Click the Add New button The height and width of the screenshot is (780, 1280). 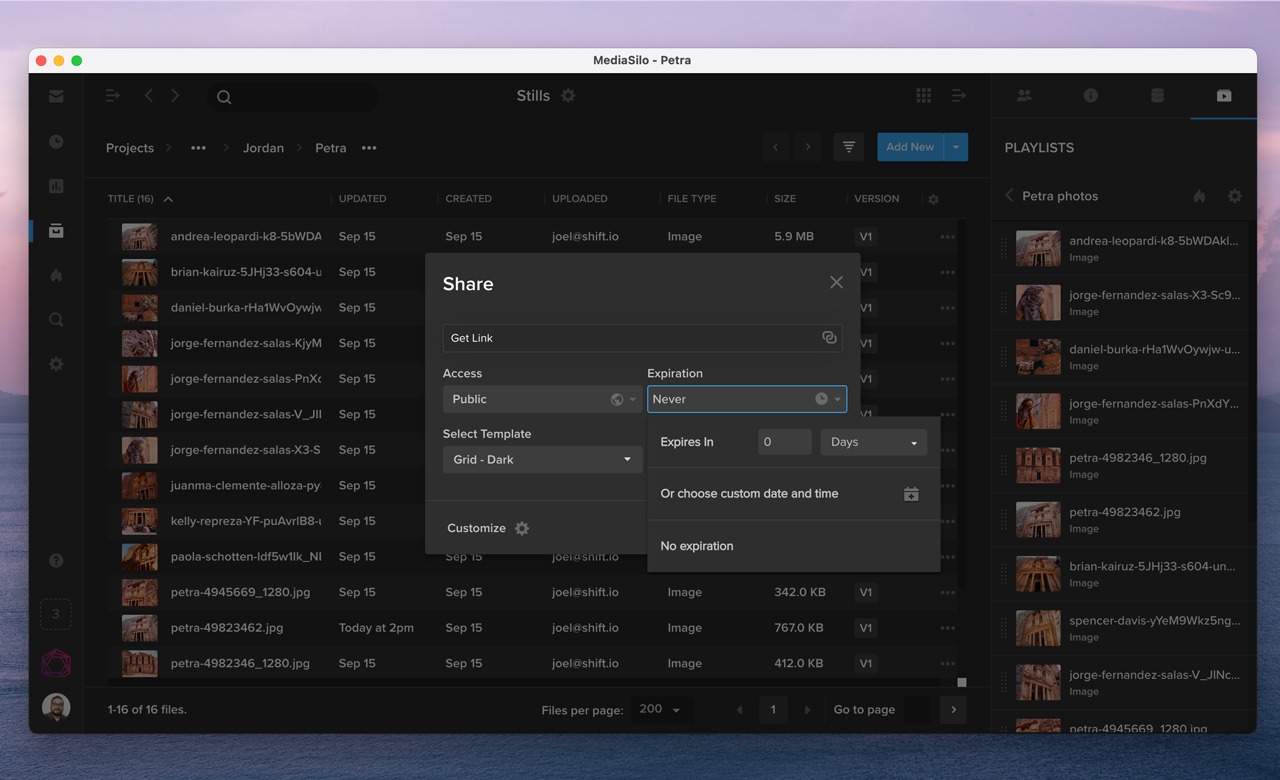909,147
